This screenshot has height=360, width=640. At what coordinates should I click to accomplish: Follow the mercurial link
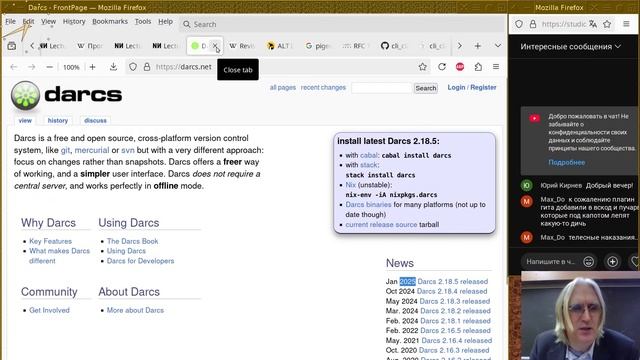tap(92, 150)
